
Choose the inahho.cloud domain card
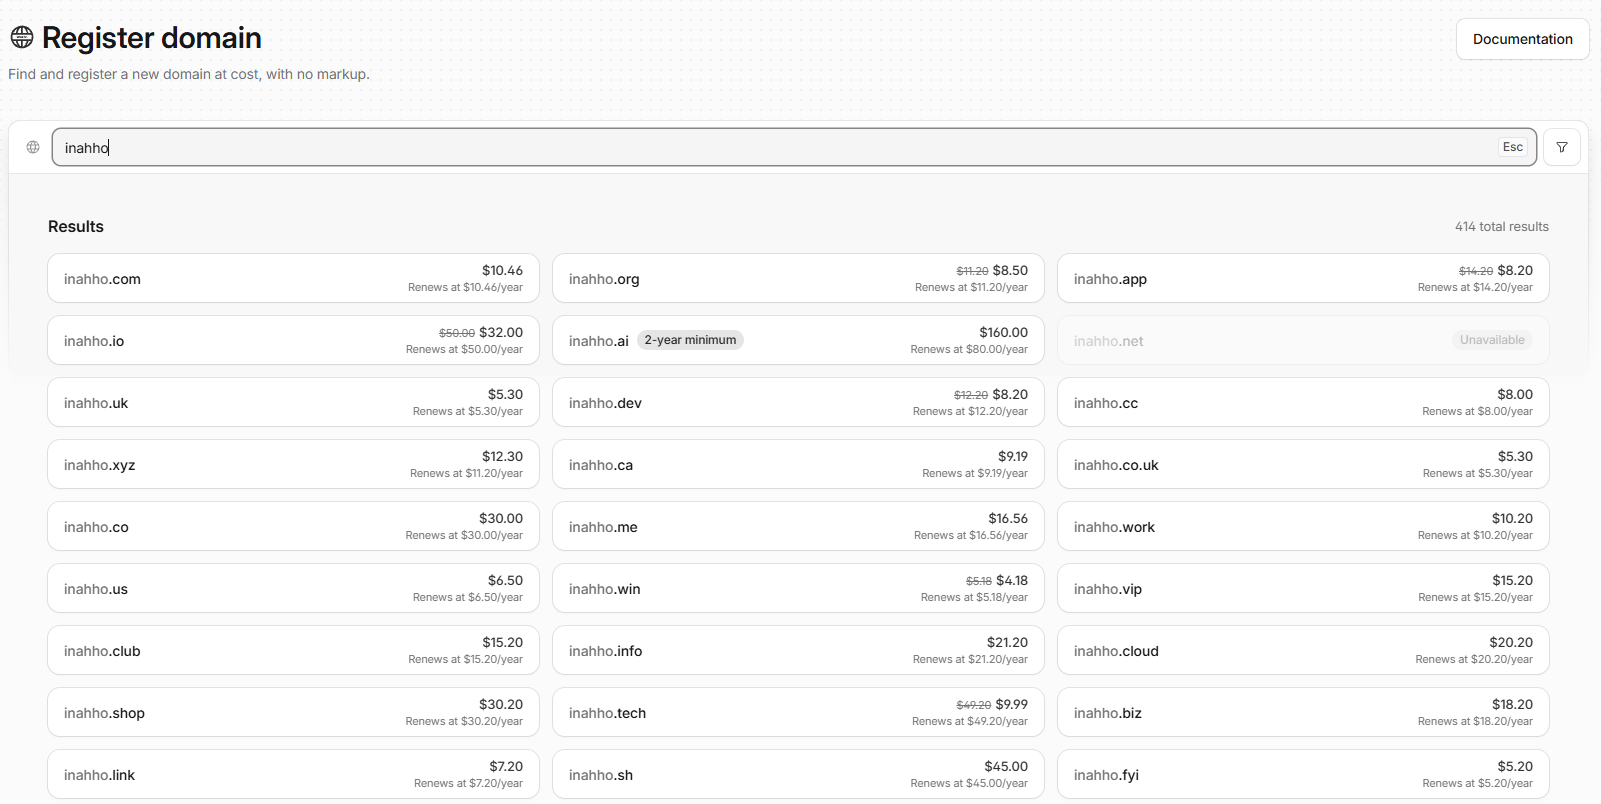(1303, 650)
